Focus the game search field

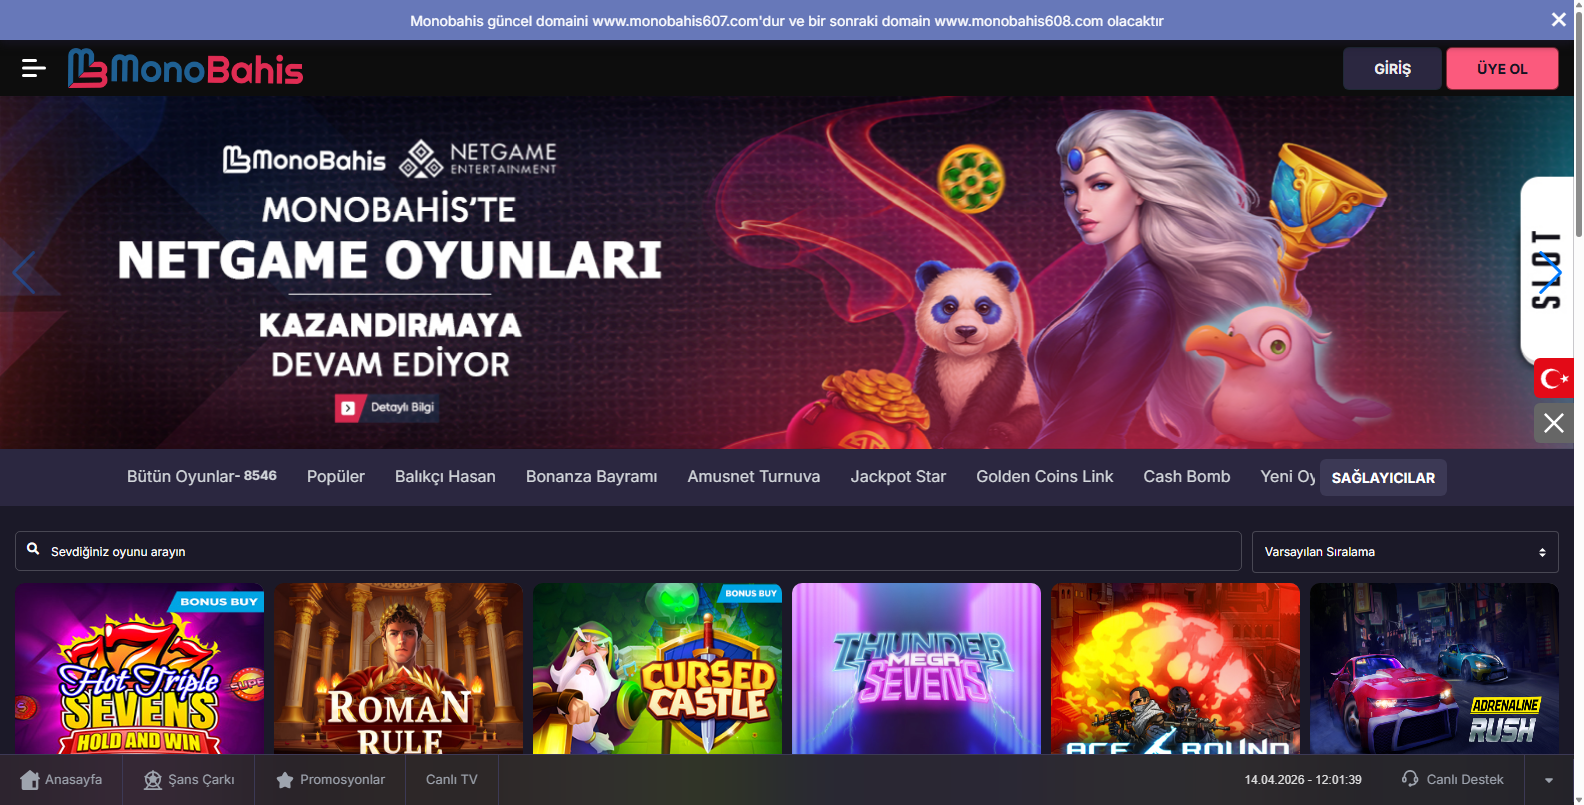point(628,552)
